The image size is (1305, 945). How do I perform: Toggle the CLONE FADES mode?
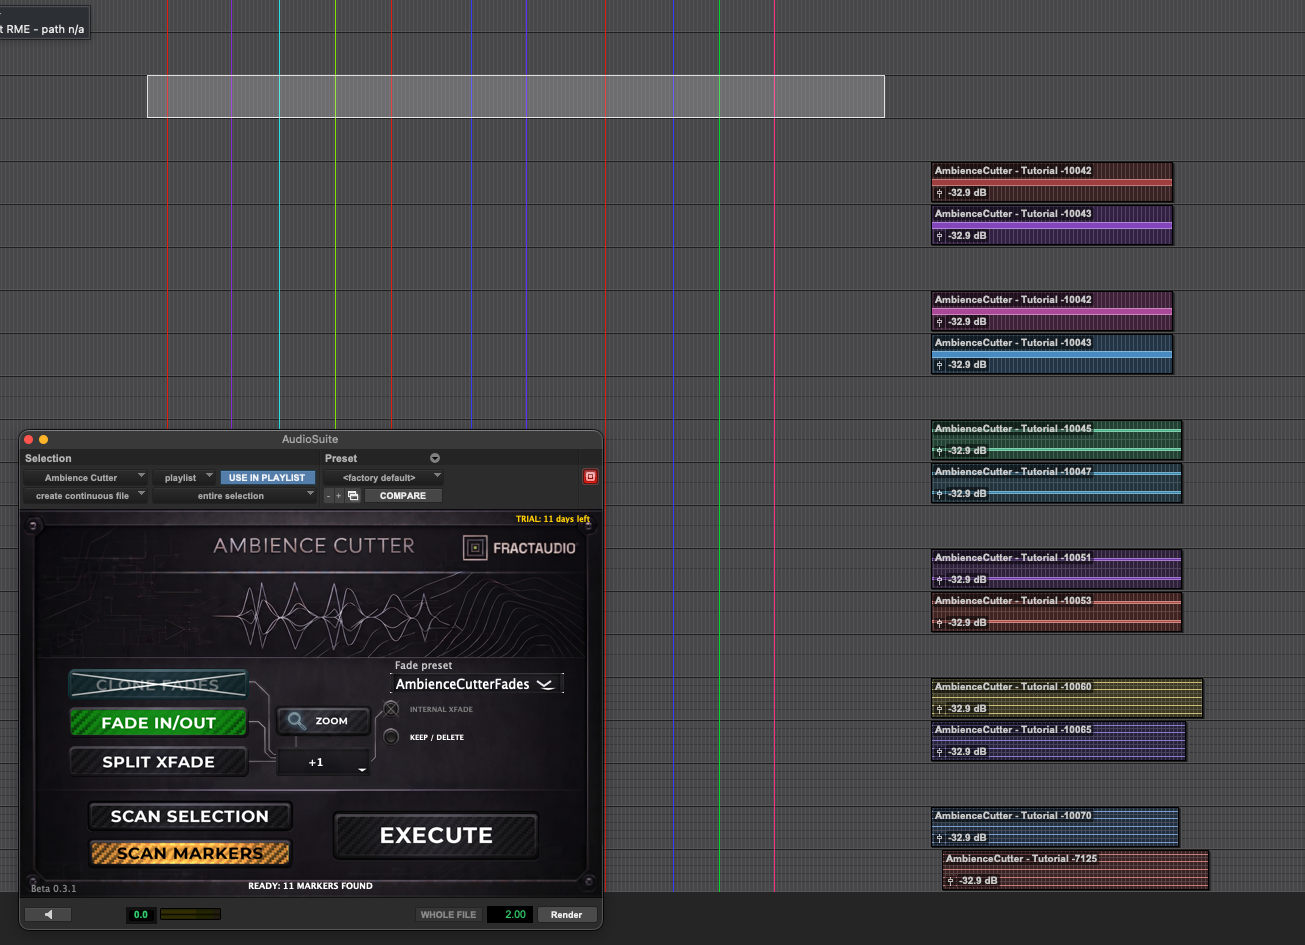158,685
